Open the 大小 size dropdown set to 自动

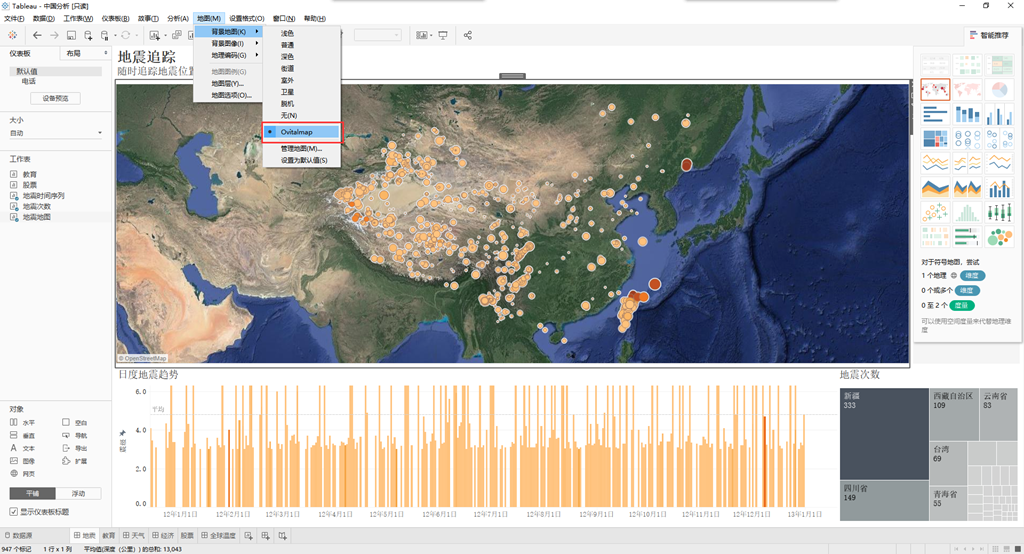56,133
